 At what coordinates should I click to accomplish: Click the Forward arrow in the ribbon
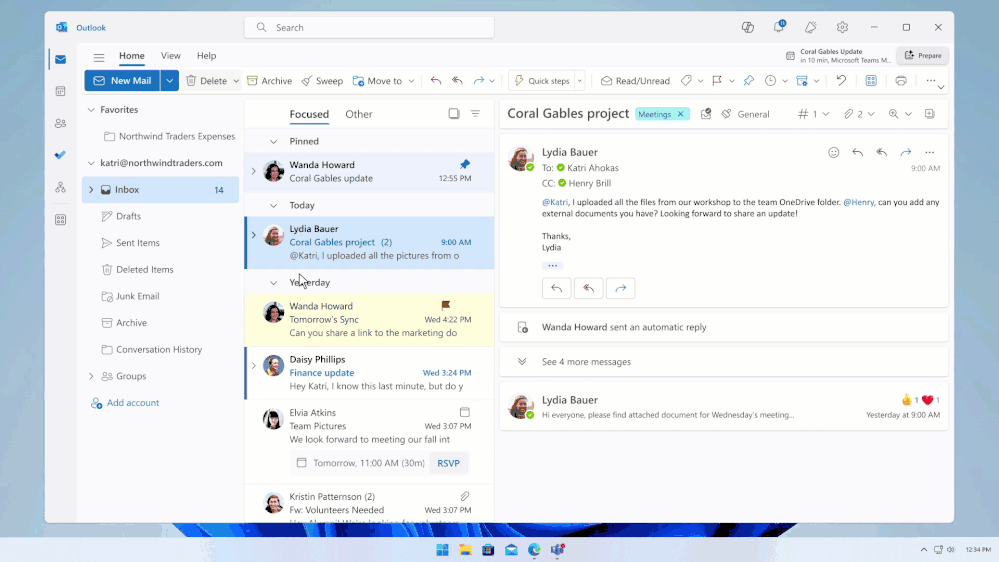pyautogui.click(x=479, y=80)
